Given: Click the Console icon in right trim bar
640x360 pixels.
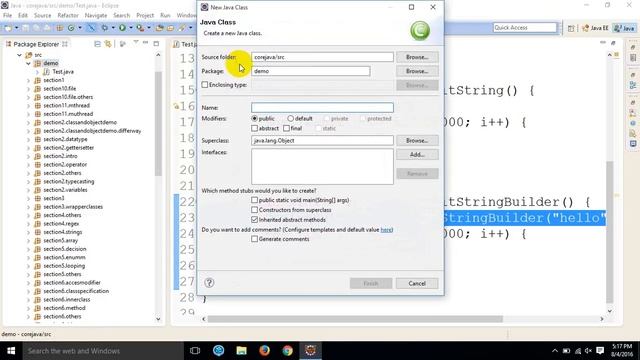Looking at the screenshot, I should (633, 144).
